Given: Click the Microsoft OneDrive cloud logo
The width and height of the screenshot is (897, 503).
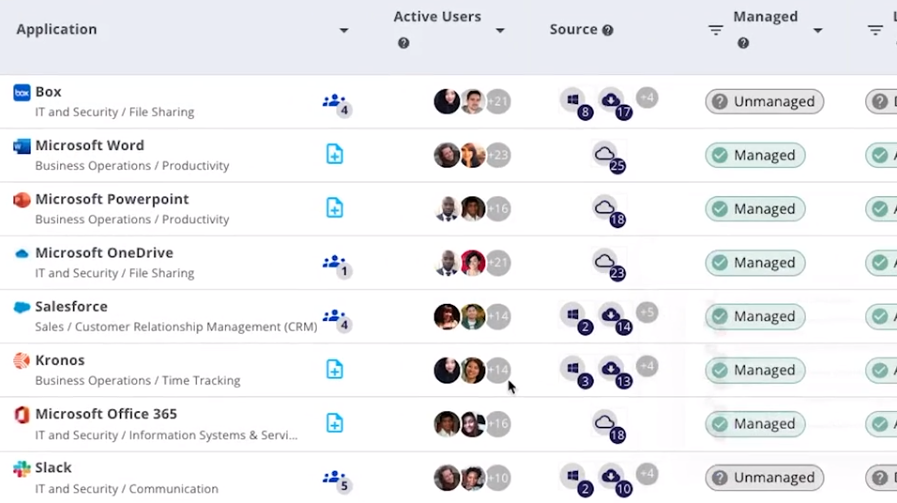Looking at the screenshot, I should (22, 254).
